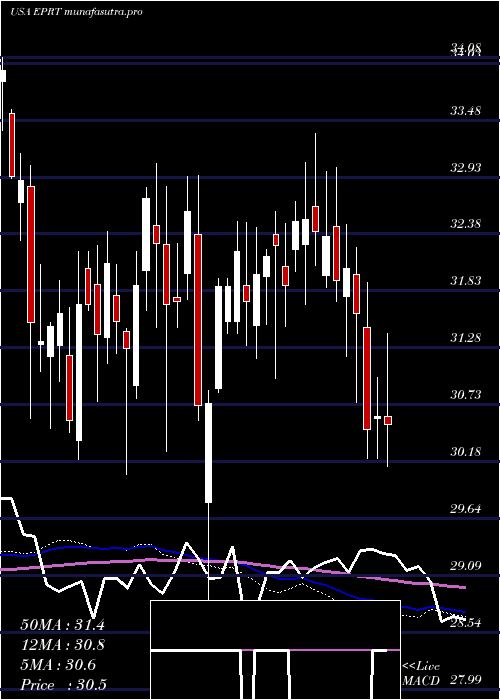Click the 'Price : 30.5' readout

tap(63, 684)
